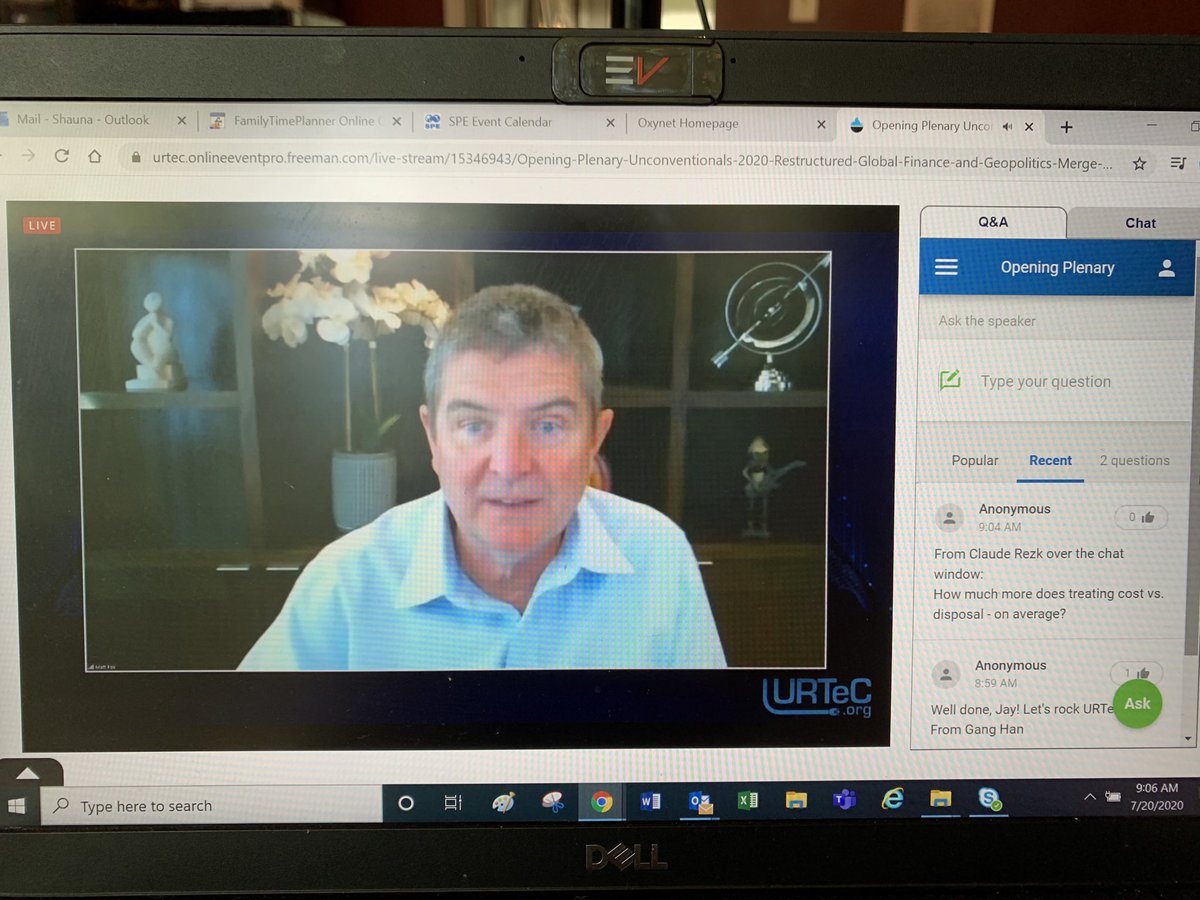Launch Paint from the taskbar
The height and width of the screenshot is (900, 1200).
[x=503, y=802]
